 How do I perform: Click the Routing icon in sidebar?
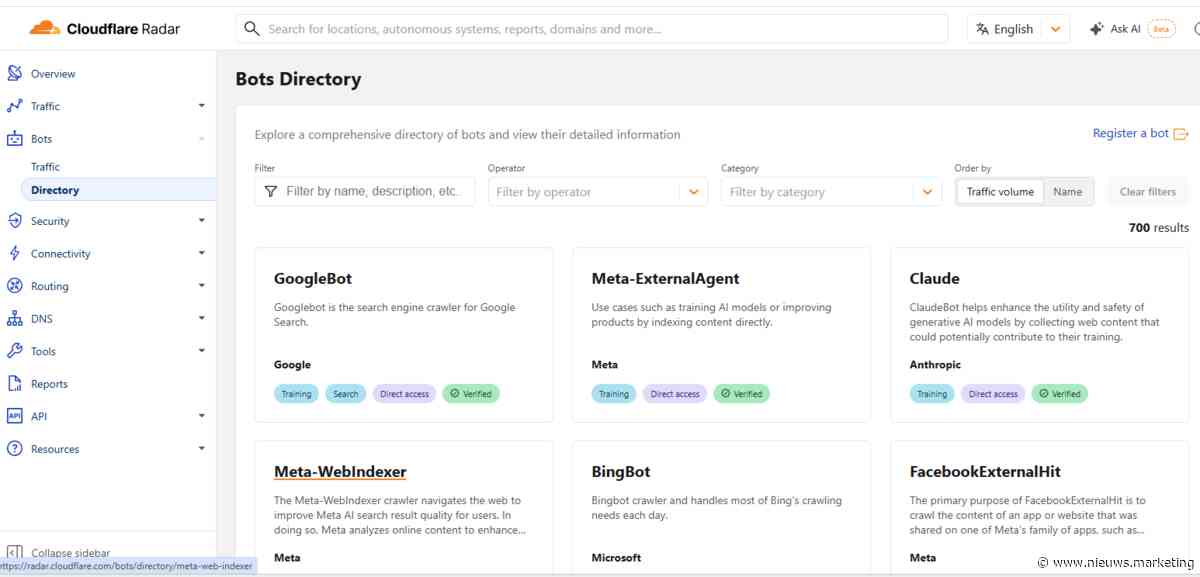14,286
